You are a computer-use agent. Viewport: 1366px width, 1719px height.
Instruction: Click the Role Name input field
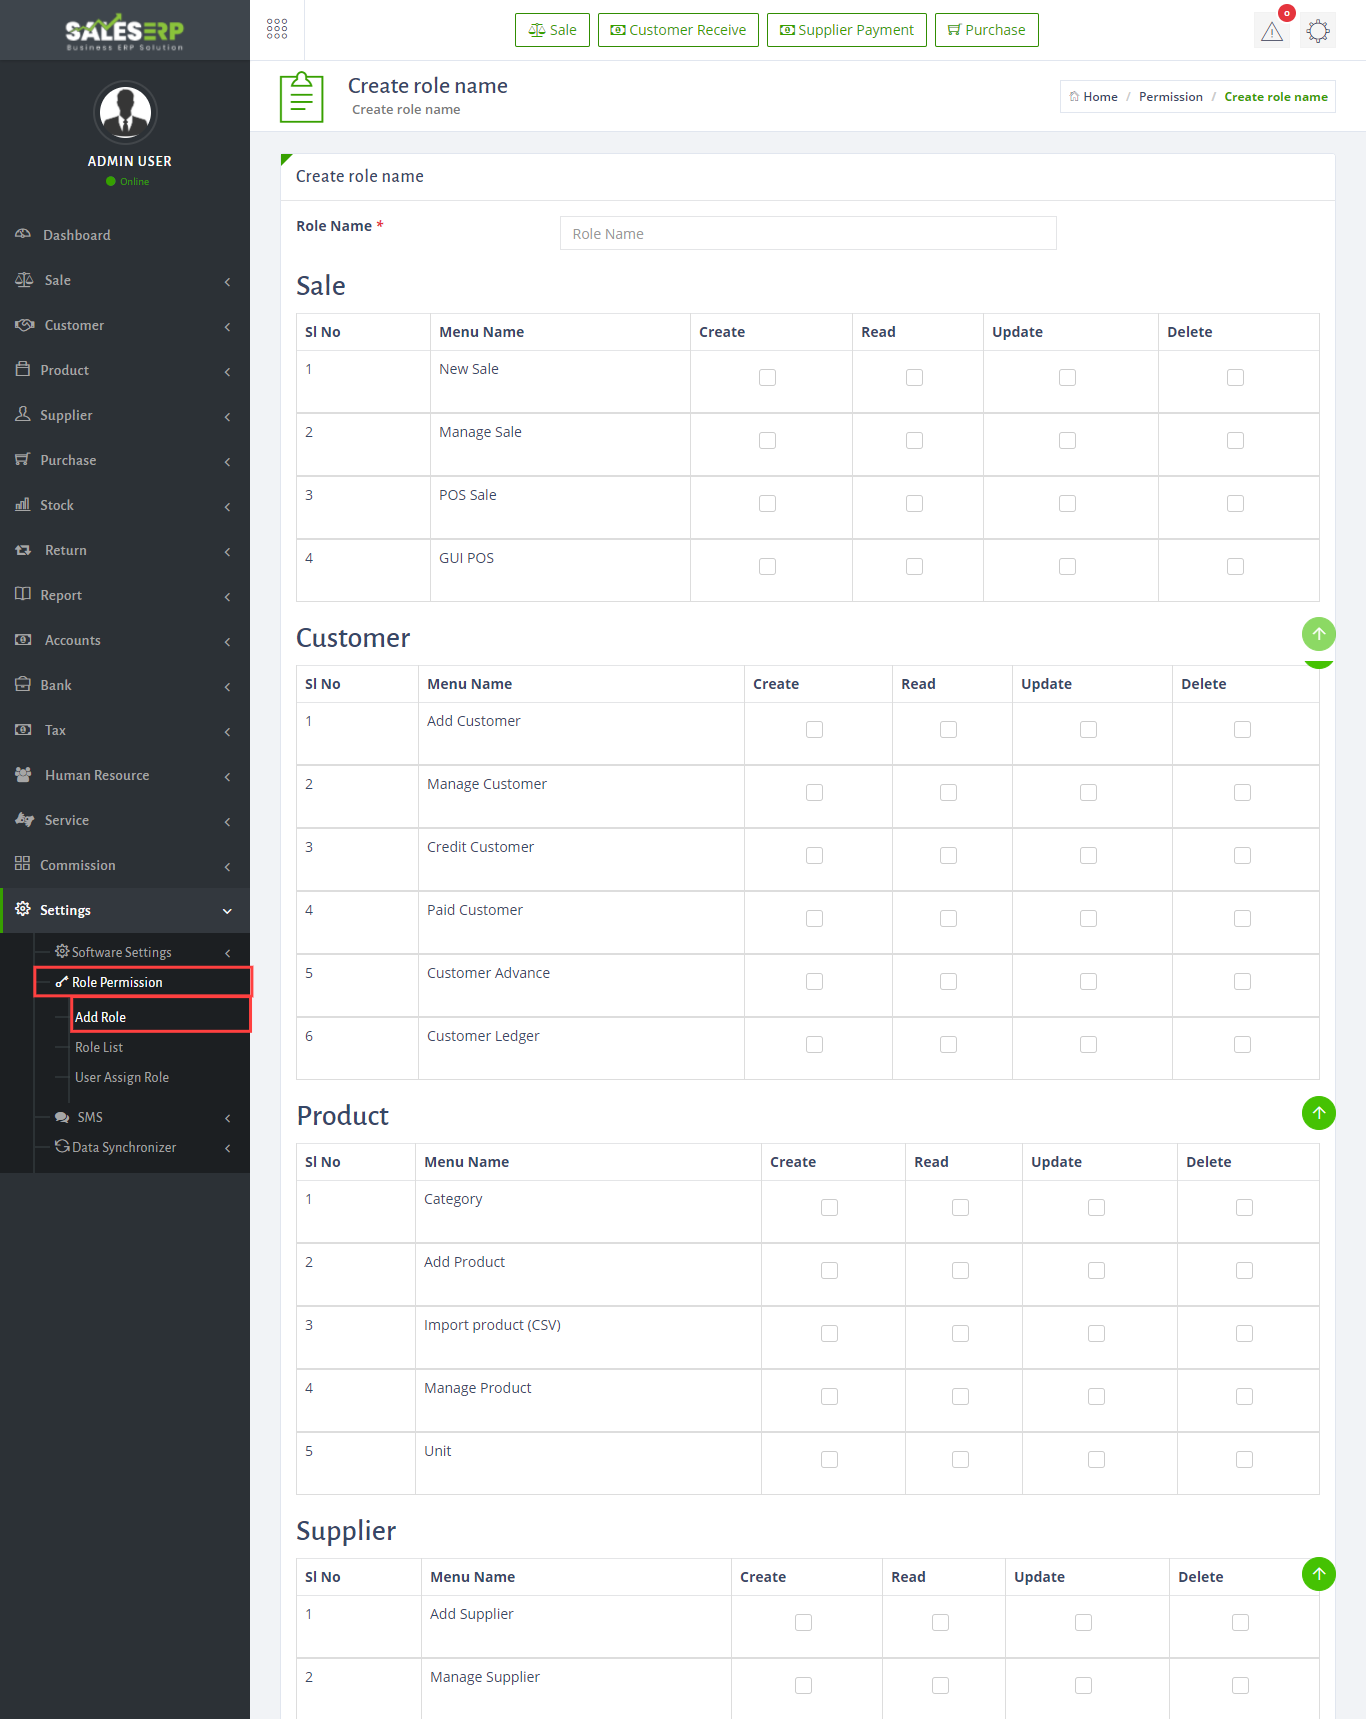808,234
